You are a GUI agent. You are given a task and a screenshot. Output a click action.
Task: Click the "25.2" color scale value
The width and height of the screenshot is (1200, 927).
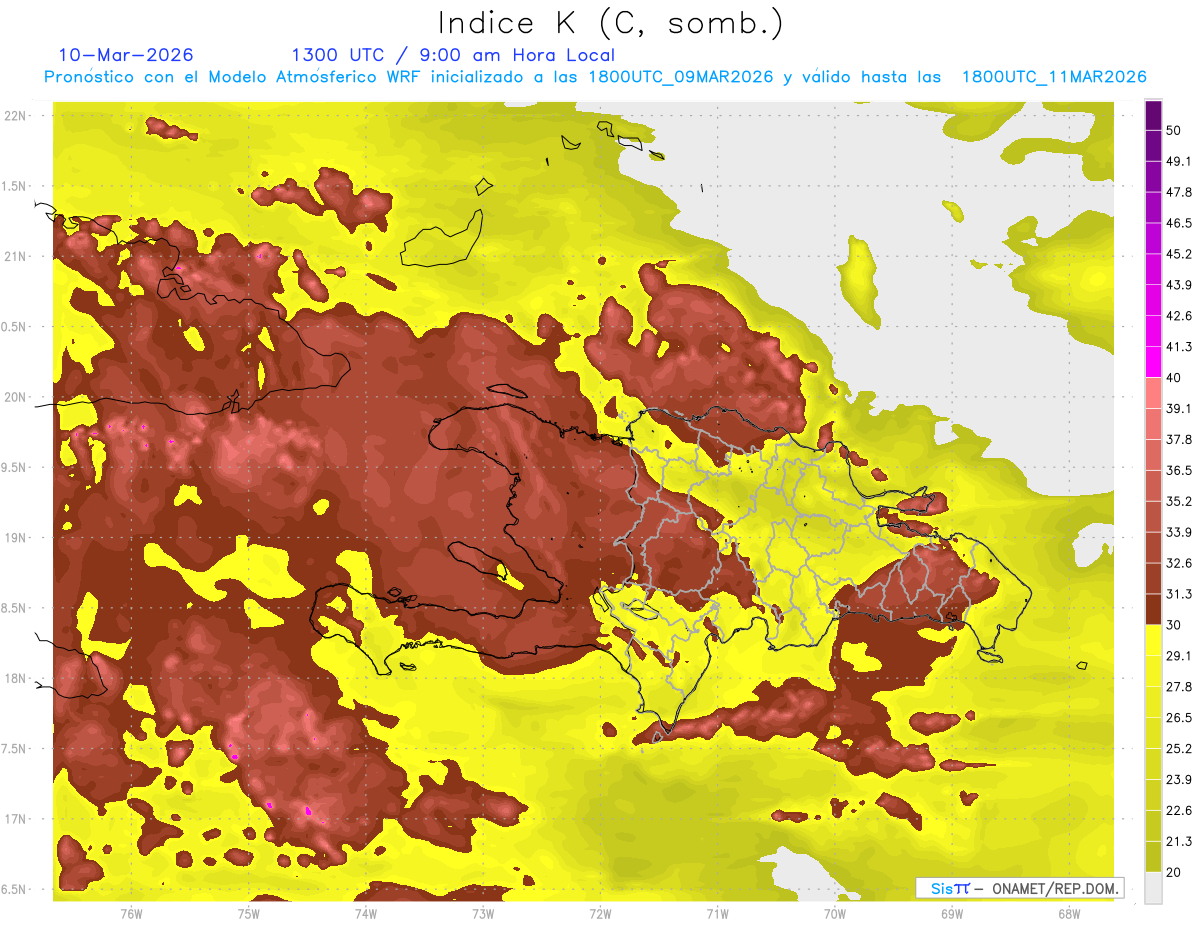1179,748
